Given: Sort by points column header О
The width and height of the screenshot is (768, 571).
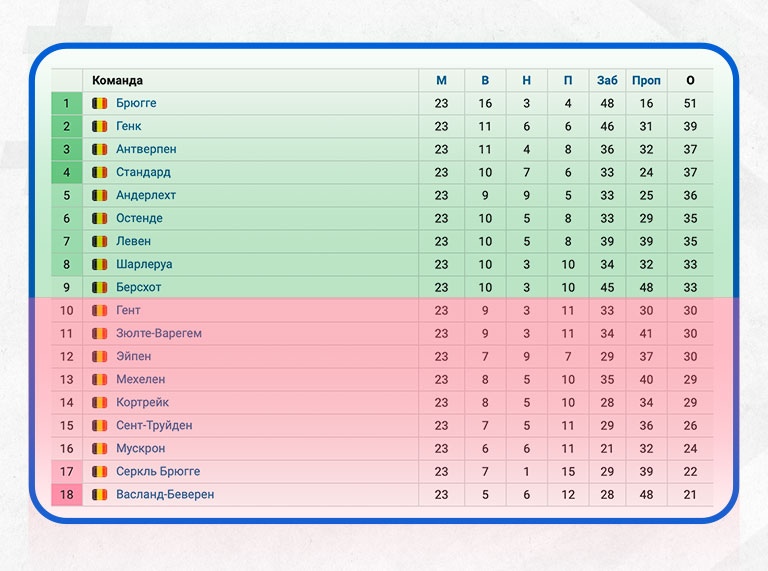Looking at the screenshot, I should 690,80.
